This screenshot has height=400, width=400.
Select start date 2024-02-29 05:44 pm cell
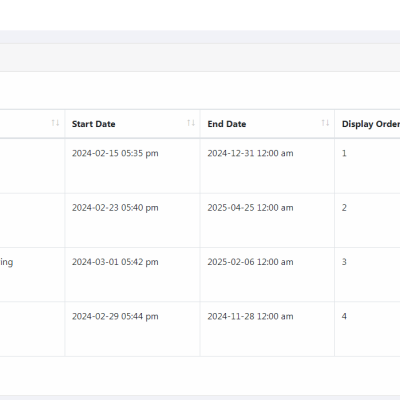coord(115,316)
